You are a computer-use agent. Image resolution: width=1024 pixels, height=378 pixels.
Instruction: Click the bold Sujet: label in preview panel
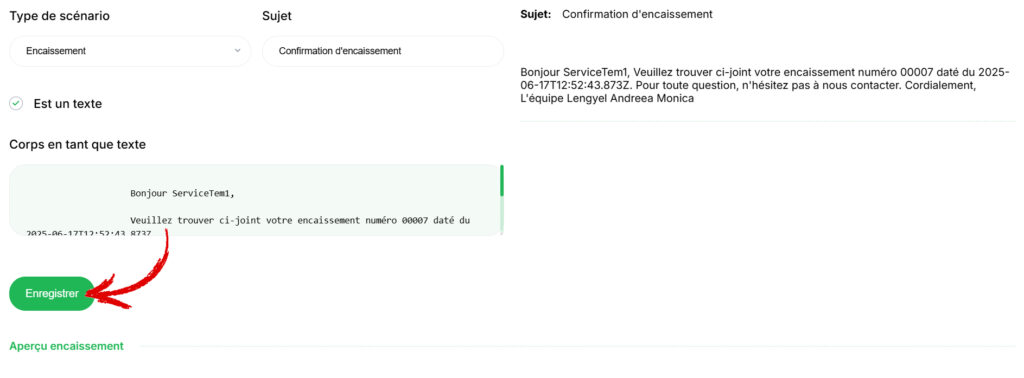click(x=536, y=14)
